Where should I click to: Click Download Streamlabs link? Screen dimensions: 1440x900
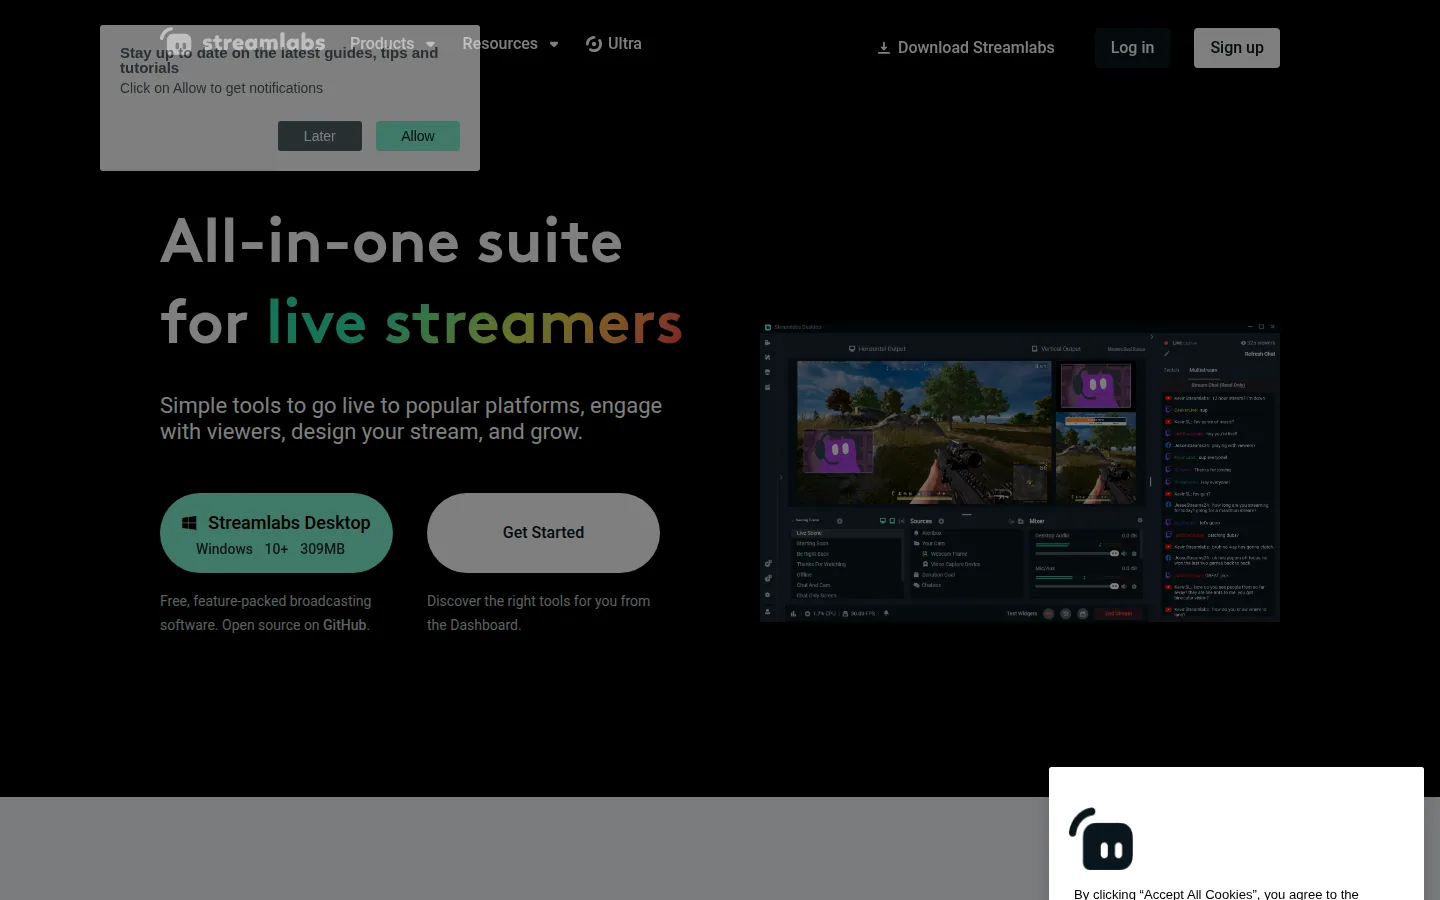(x=966, y=48)
